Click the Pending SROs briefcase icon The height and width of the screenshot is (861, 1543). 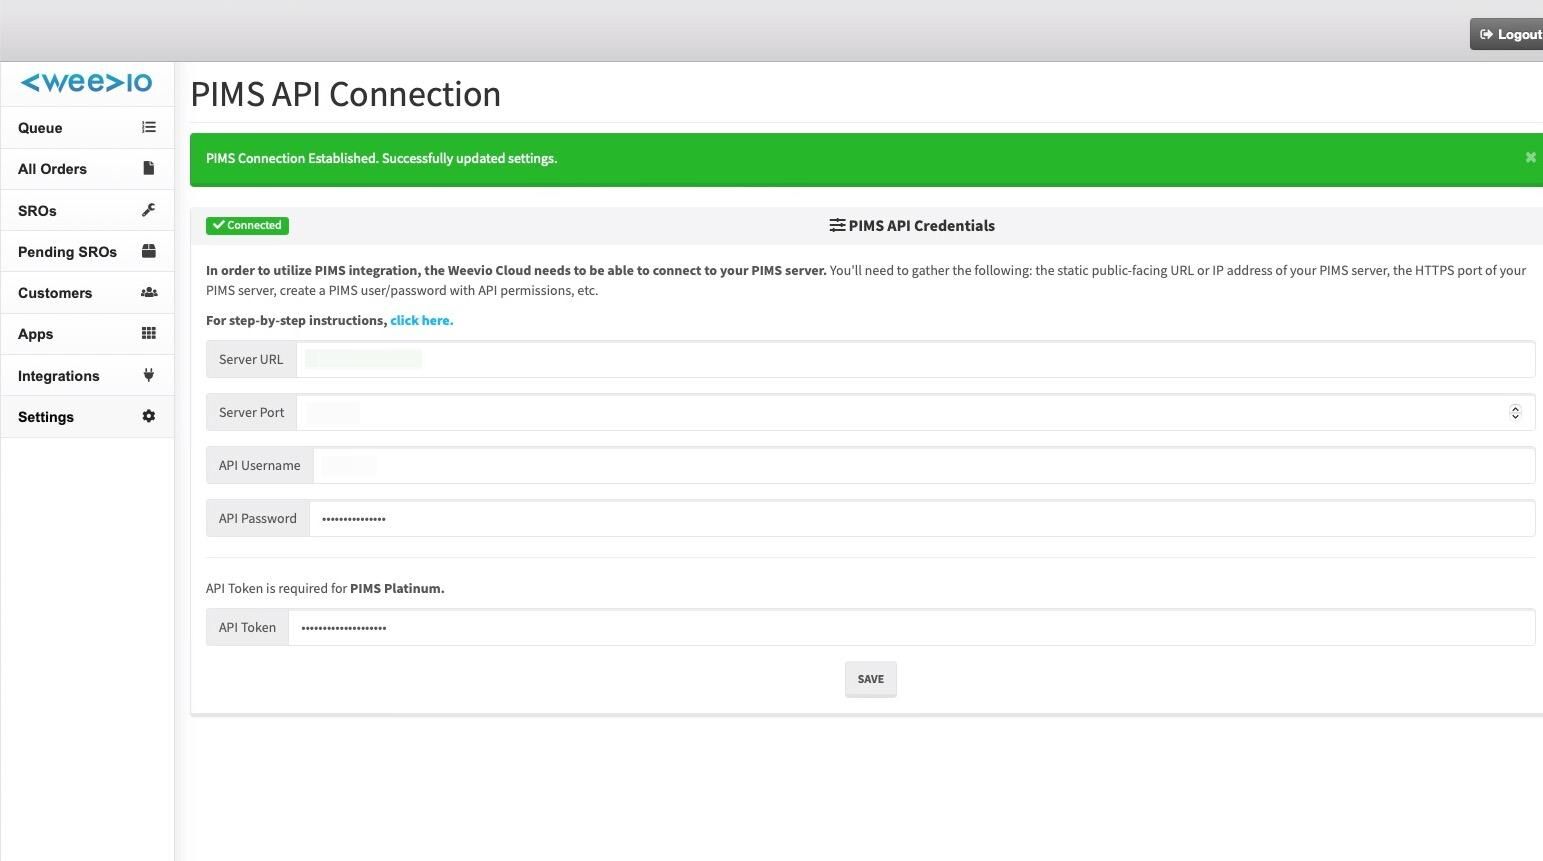pyautogui.click(x=149, y=251)
